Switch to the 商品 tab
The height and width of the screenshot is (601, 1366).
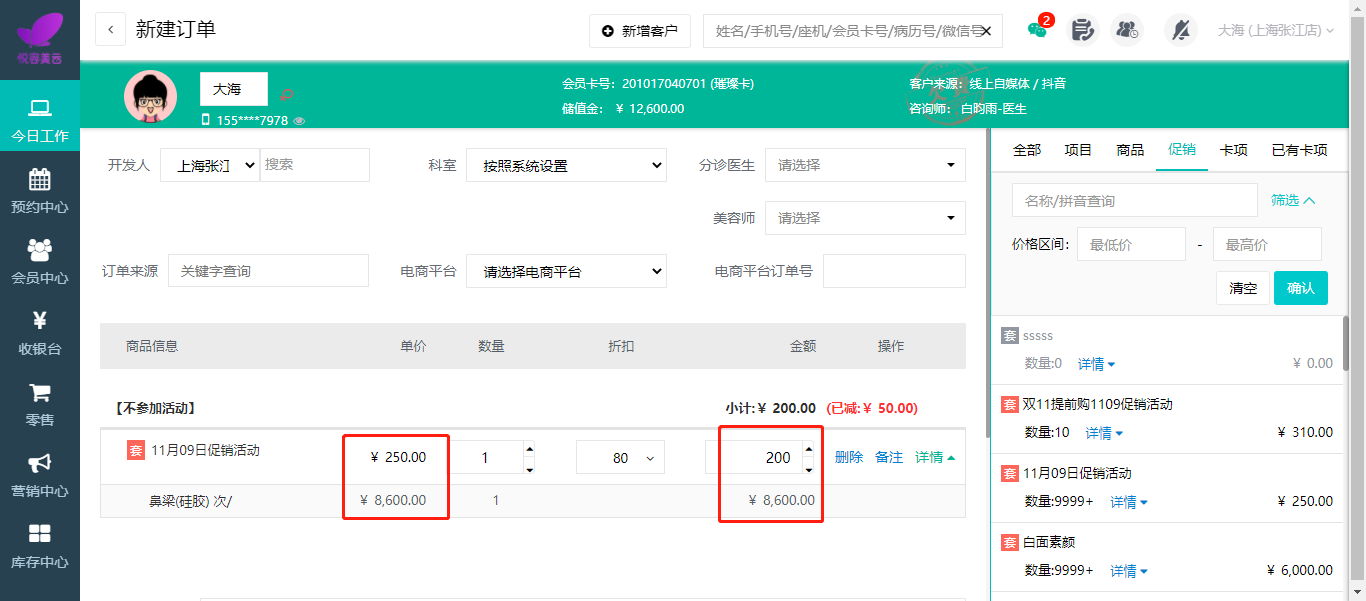click(x=1130, y=150)
